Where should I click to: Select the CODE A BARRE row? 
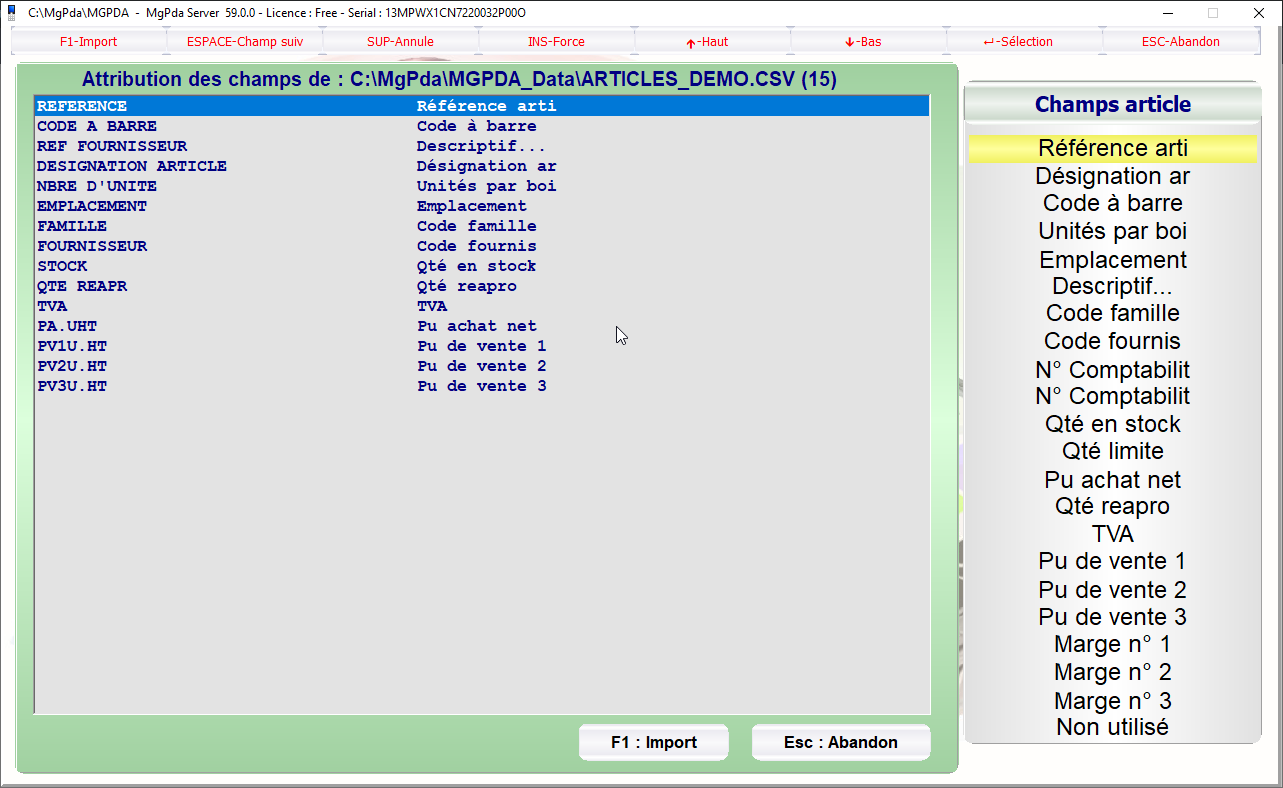[97, 126]
